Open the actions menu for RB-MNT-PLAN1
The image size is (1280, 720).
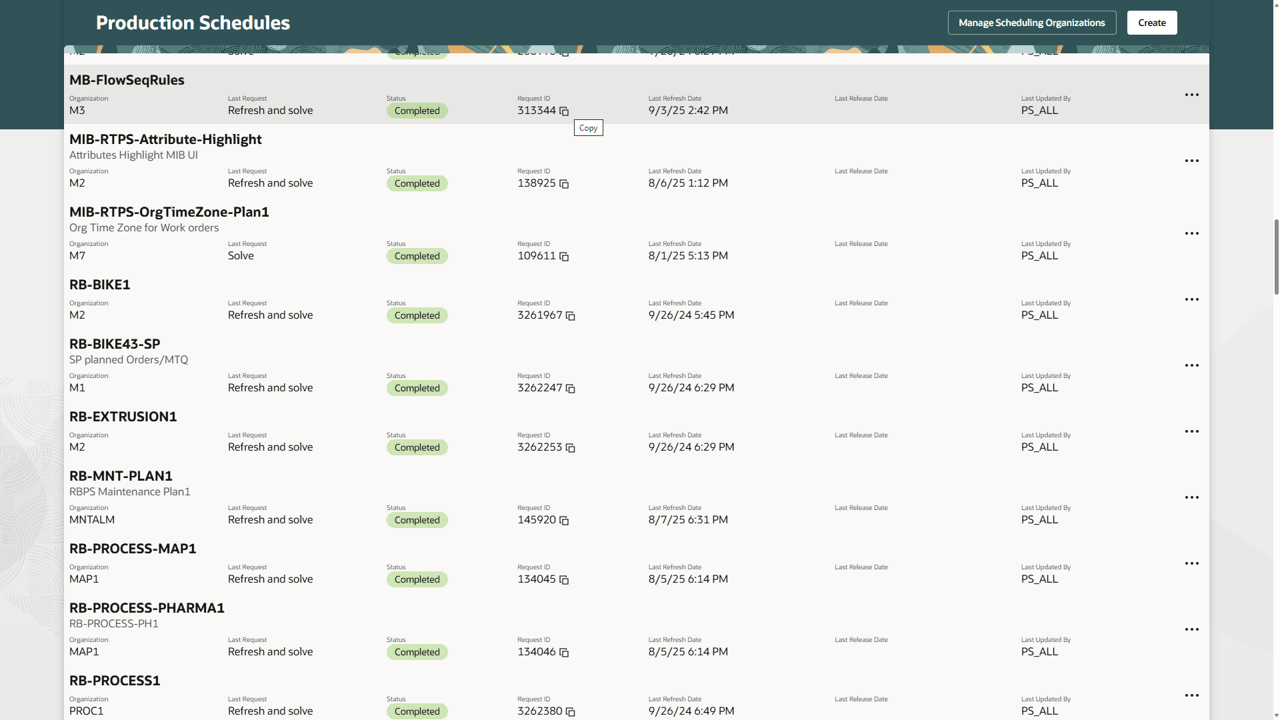1192,497
